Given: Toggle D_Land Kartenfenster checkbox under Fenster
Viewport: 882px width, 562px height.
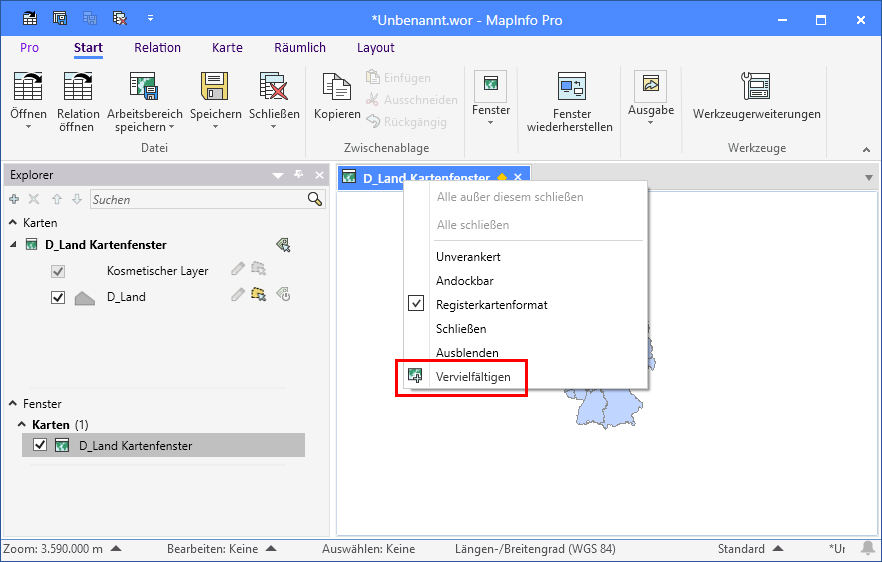Looking at the screenshot, I should click(x=39, y=445).
